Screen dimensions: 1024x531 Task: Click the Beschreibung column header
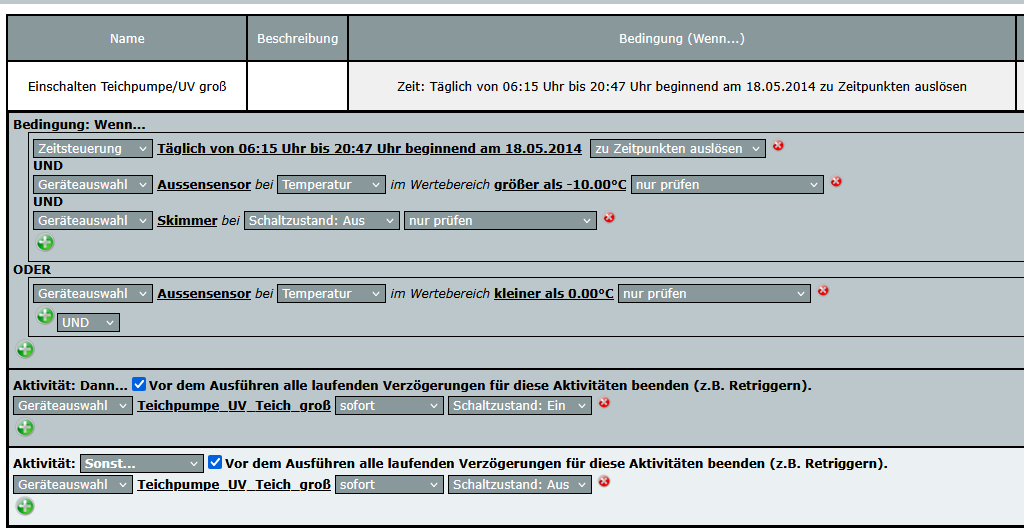click(298, 39)
